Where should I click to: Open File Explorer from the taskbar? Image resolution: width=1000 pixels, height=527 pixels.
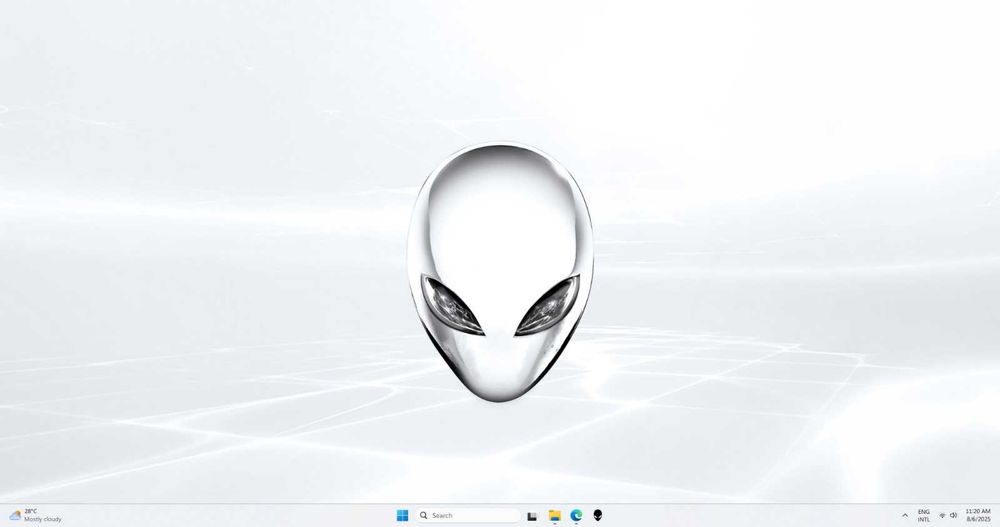pyautogui.click(x=554, y=516)
